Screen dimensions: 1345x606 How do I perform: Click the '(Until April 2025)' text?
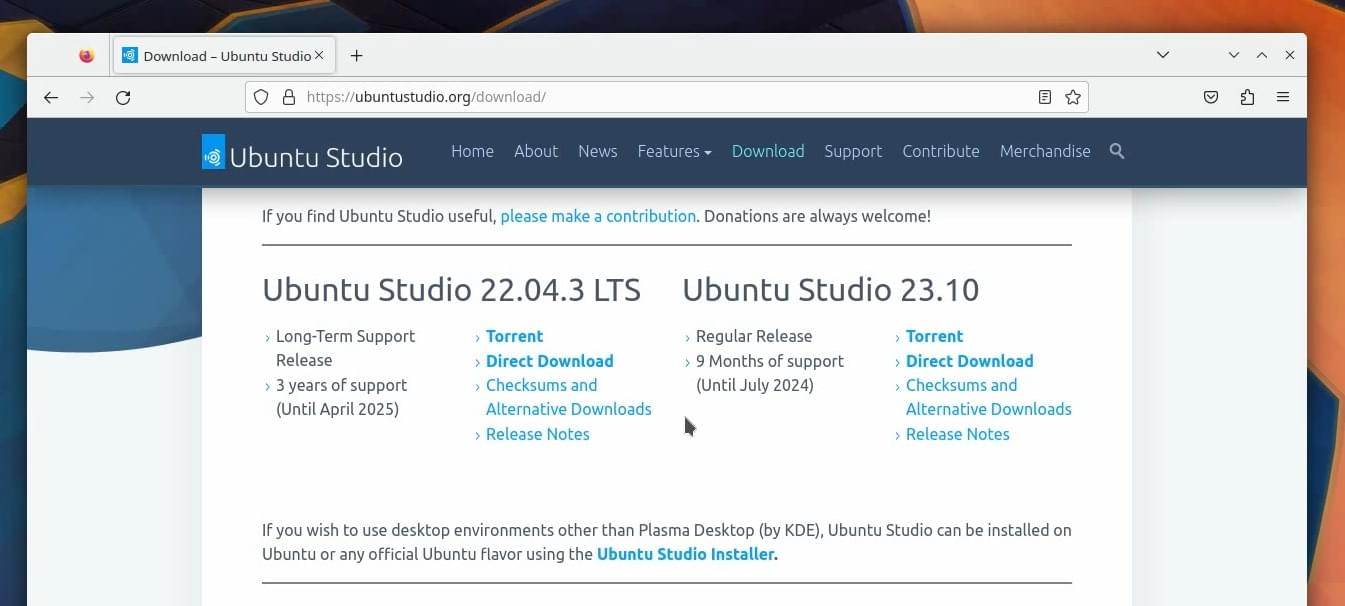(337, 409)
